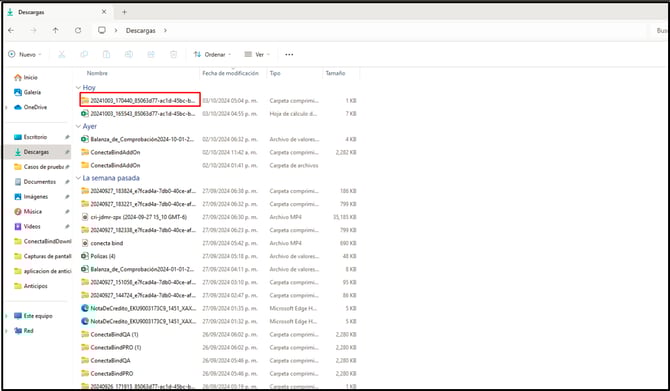Open a new tab with plus button
Screen dimensions: 670x391
[x=124, y=12]
